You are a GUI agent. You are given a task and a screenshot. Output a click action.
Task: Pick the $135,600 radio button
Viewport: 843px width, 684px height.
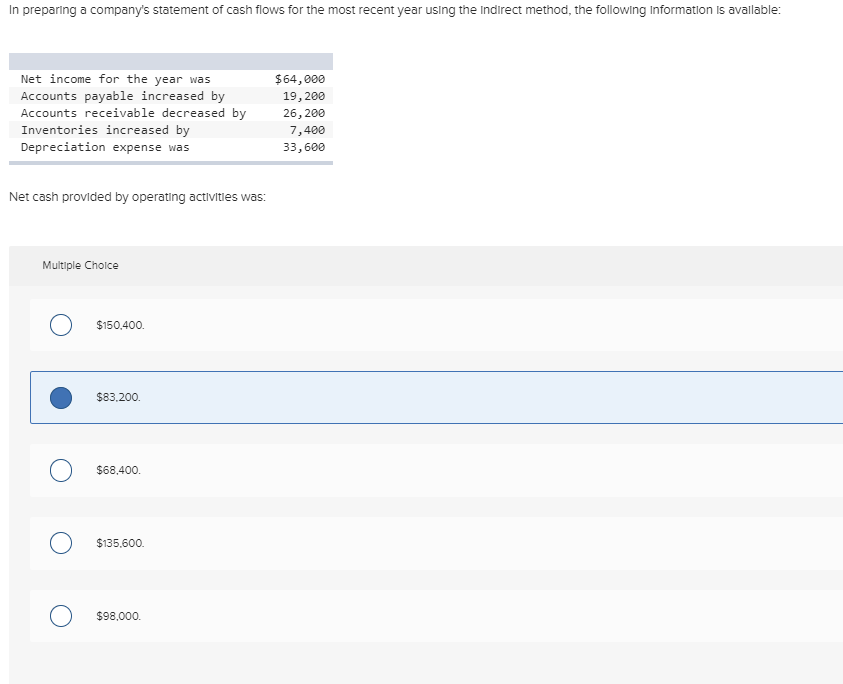(61, 543)
